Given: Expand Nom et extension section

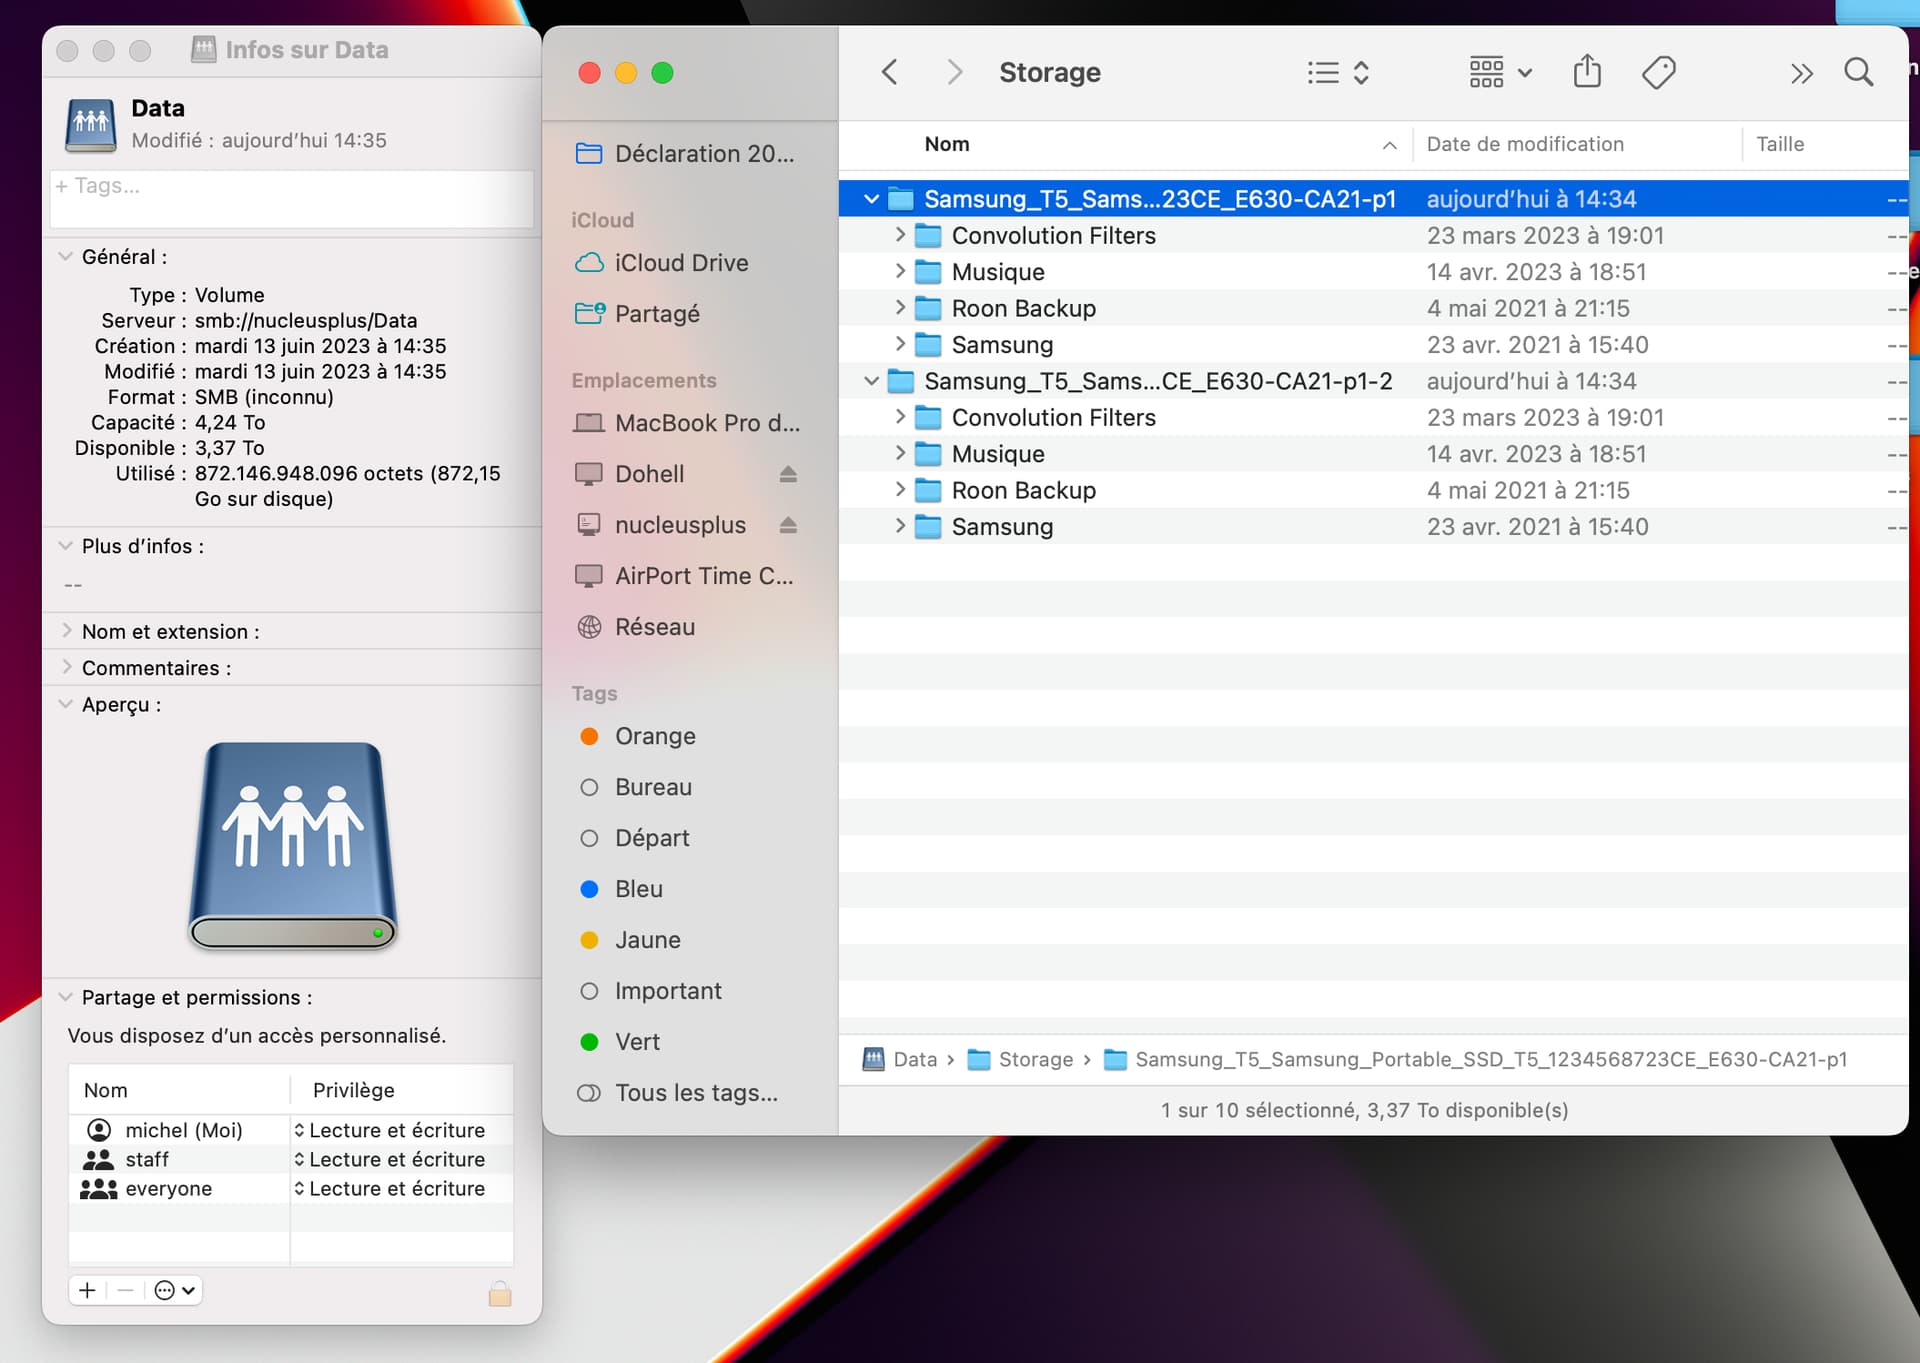Looking at the screenshot, I should pos(66,631).
